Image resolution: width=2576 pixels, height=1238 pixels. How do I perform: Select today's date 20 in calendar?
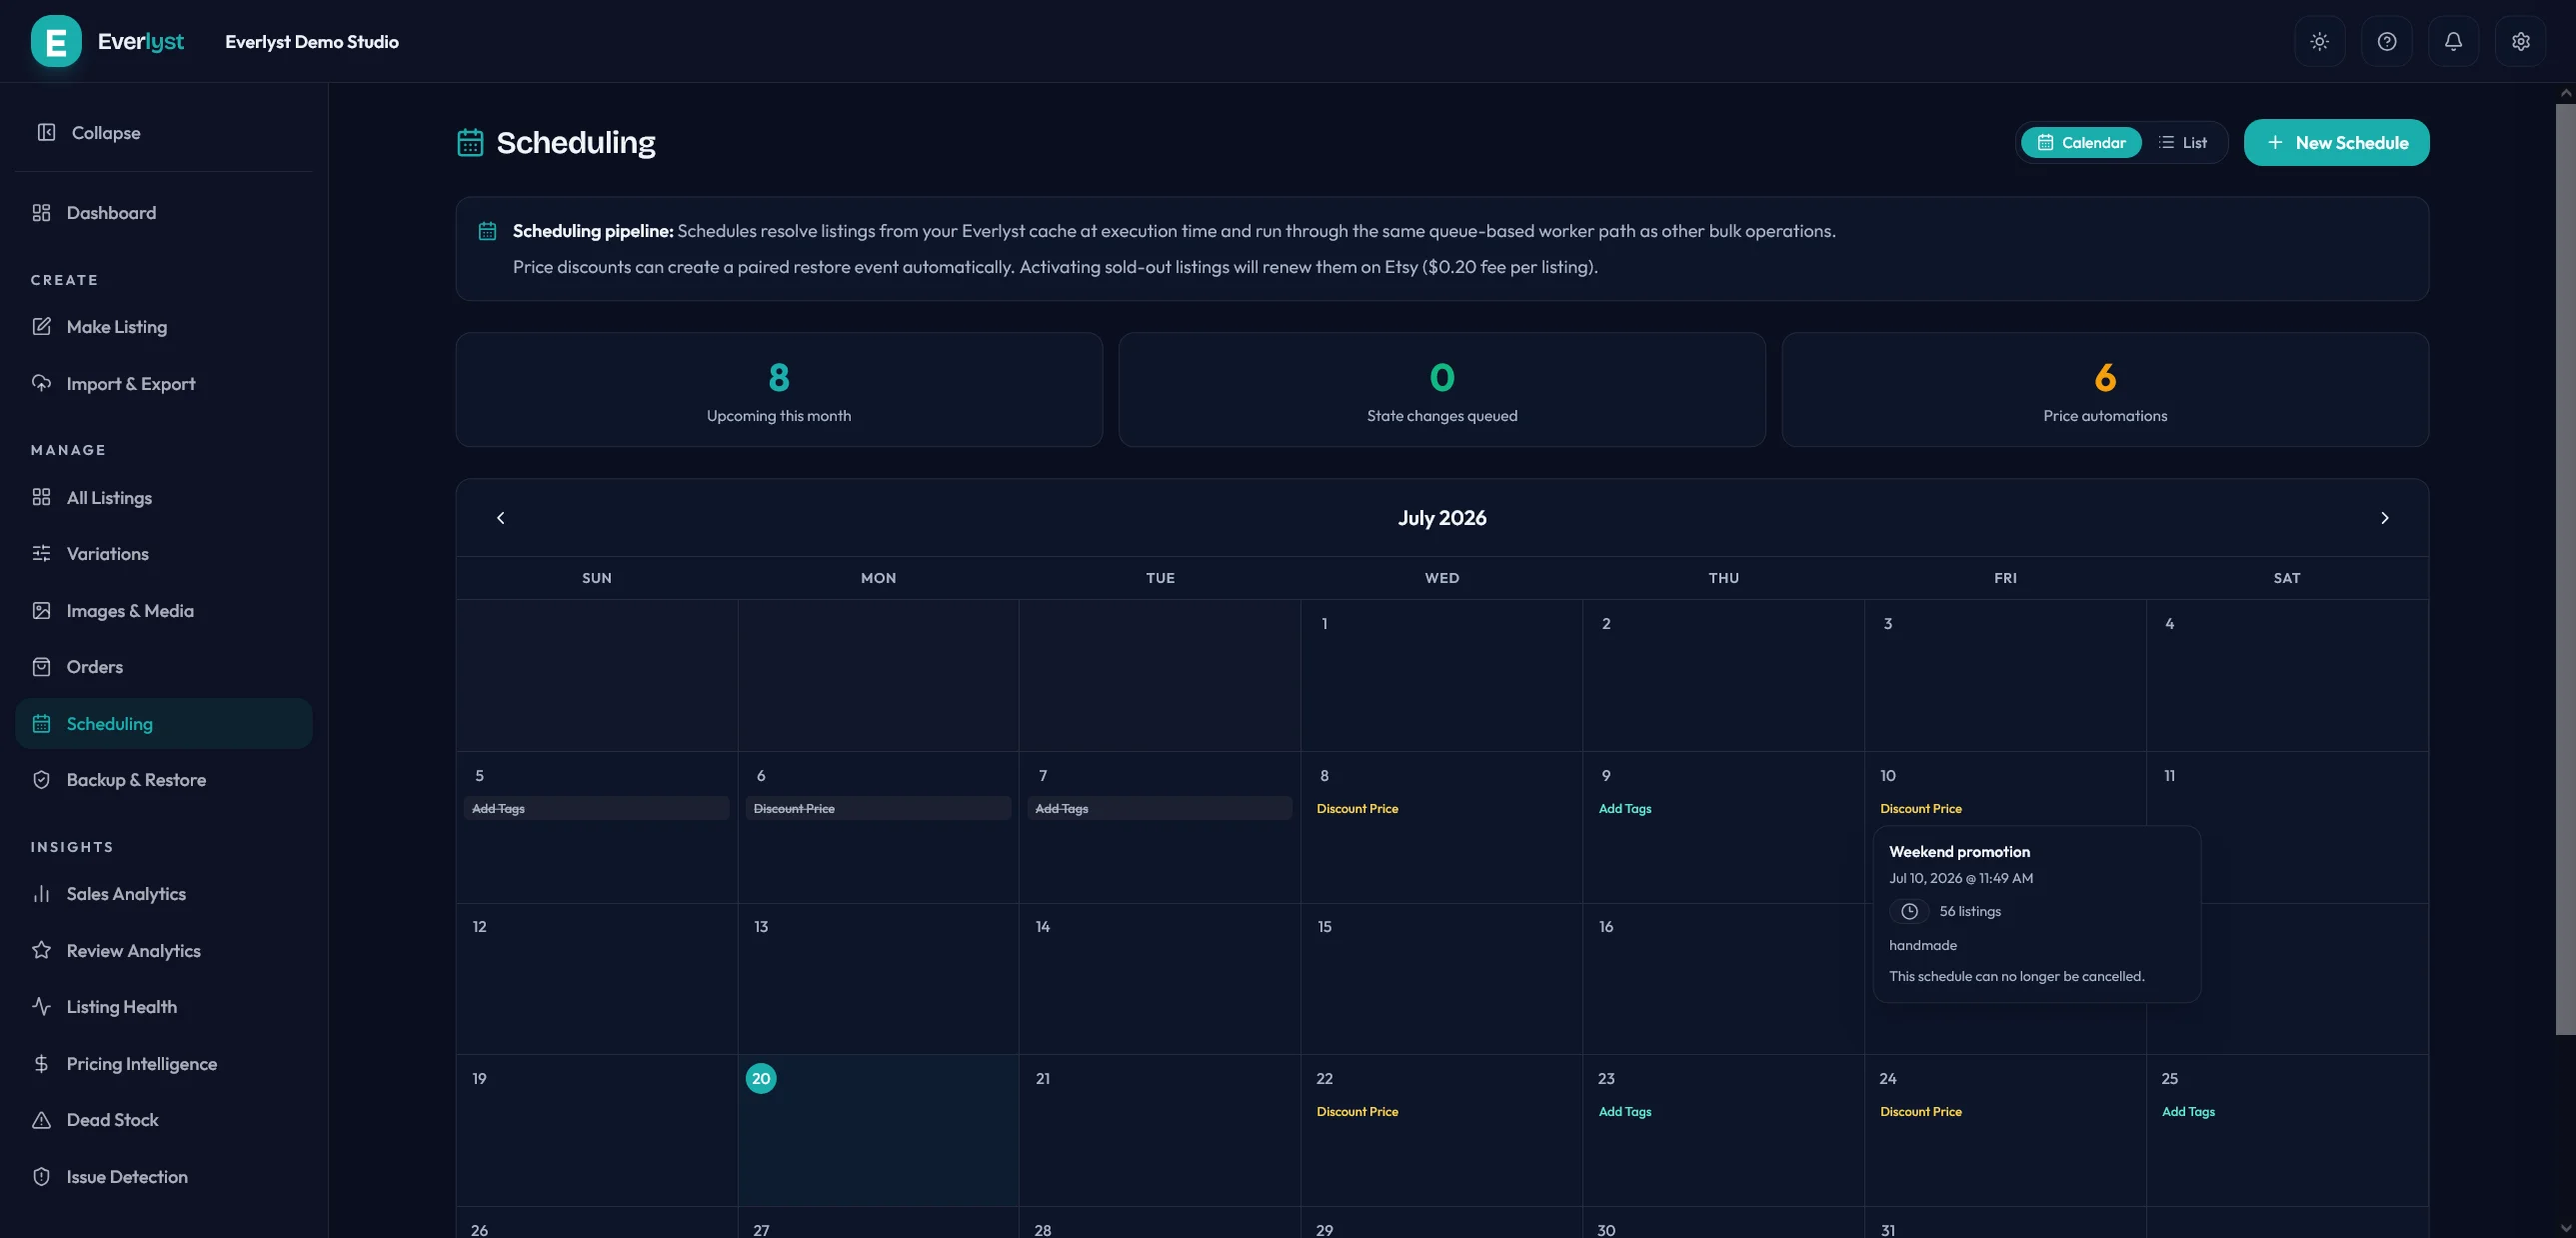click(x=761, y=1078)
